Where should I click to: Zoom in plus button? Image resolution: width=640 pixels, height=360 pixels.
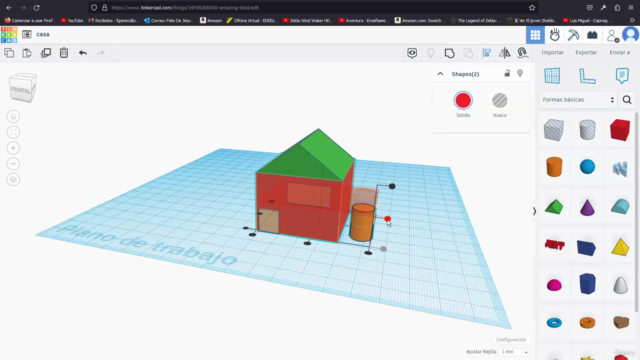[13, 148]
